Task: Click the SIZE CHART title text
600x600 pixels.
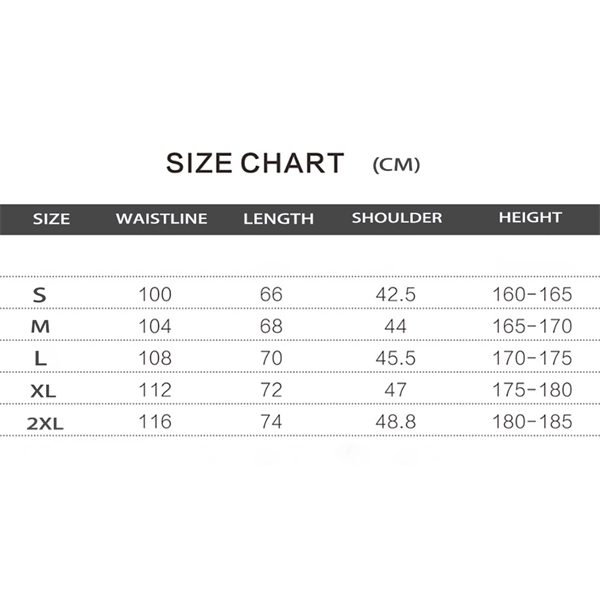Action: (254, 163)
